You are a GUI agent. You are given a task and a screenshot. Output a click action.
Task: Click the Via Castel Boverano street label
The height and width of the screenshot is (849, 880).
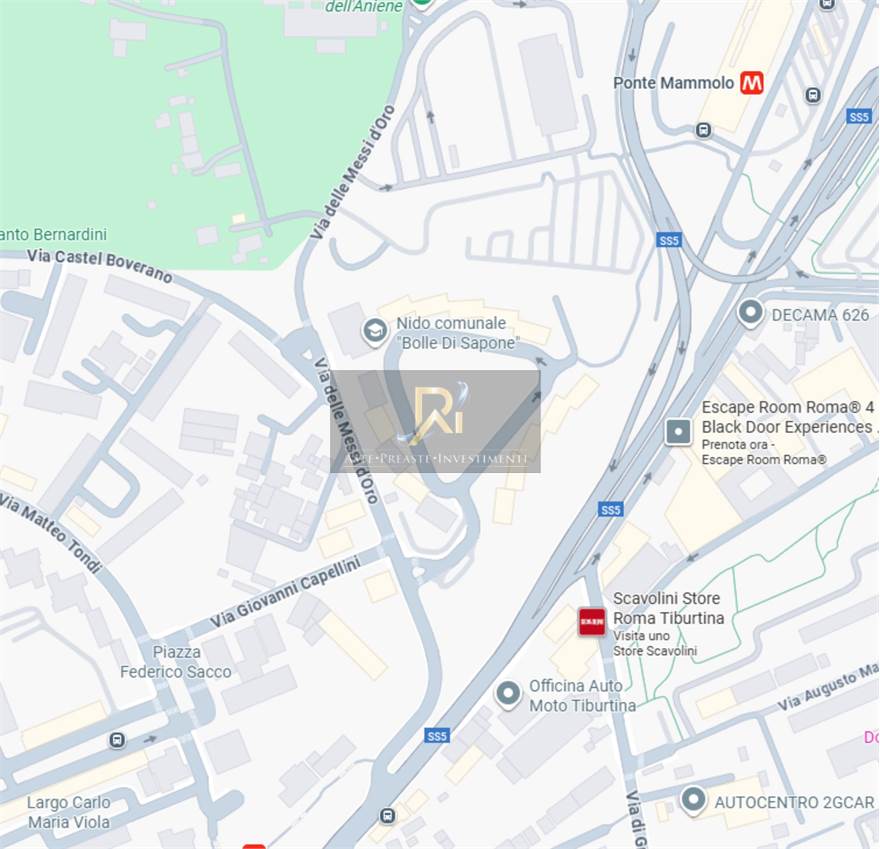(x=99, y=264)
